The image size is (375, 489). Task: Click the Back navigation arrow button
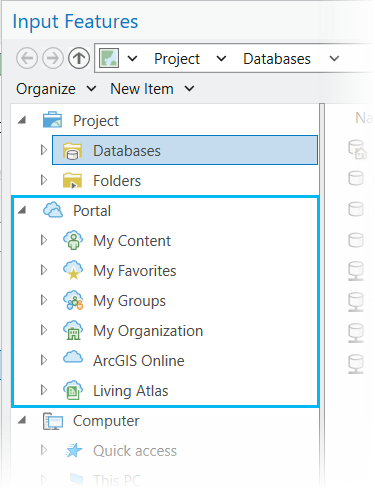pos(27,58)
